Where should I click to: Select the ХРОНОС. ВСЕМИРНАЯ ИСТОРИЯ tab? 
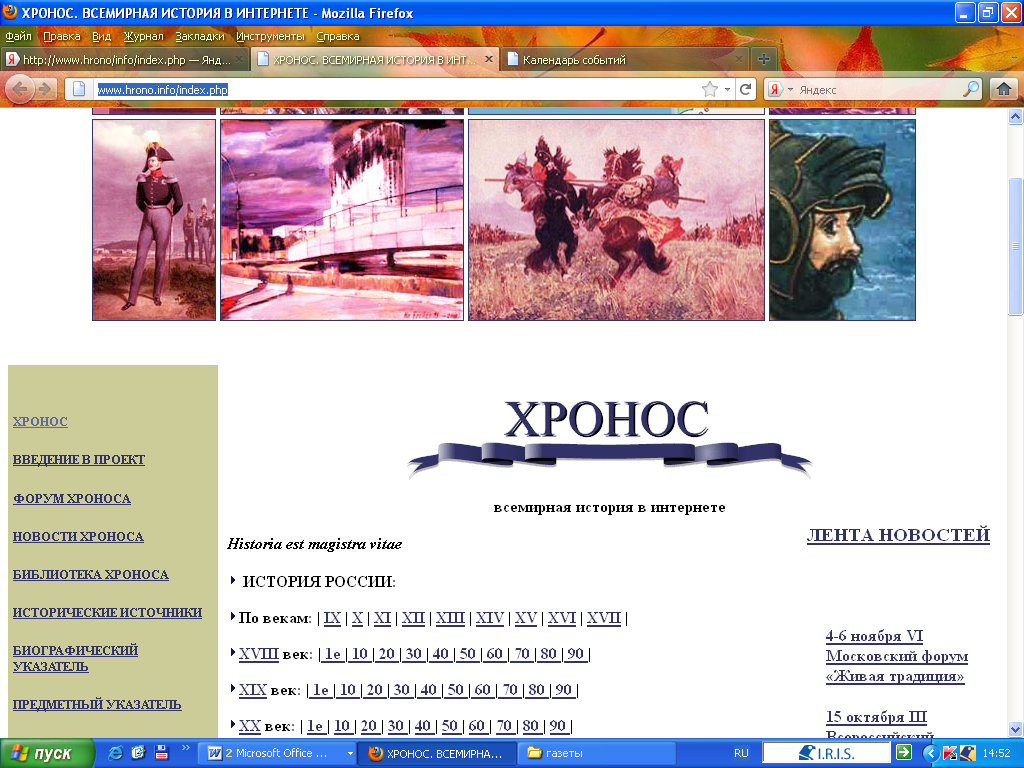[x=374, y=59]
